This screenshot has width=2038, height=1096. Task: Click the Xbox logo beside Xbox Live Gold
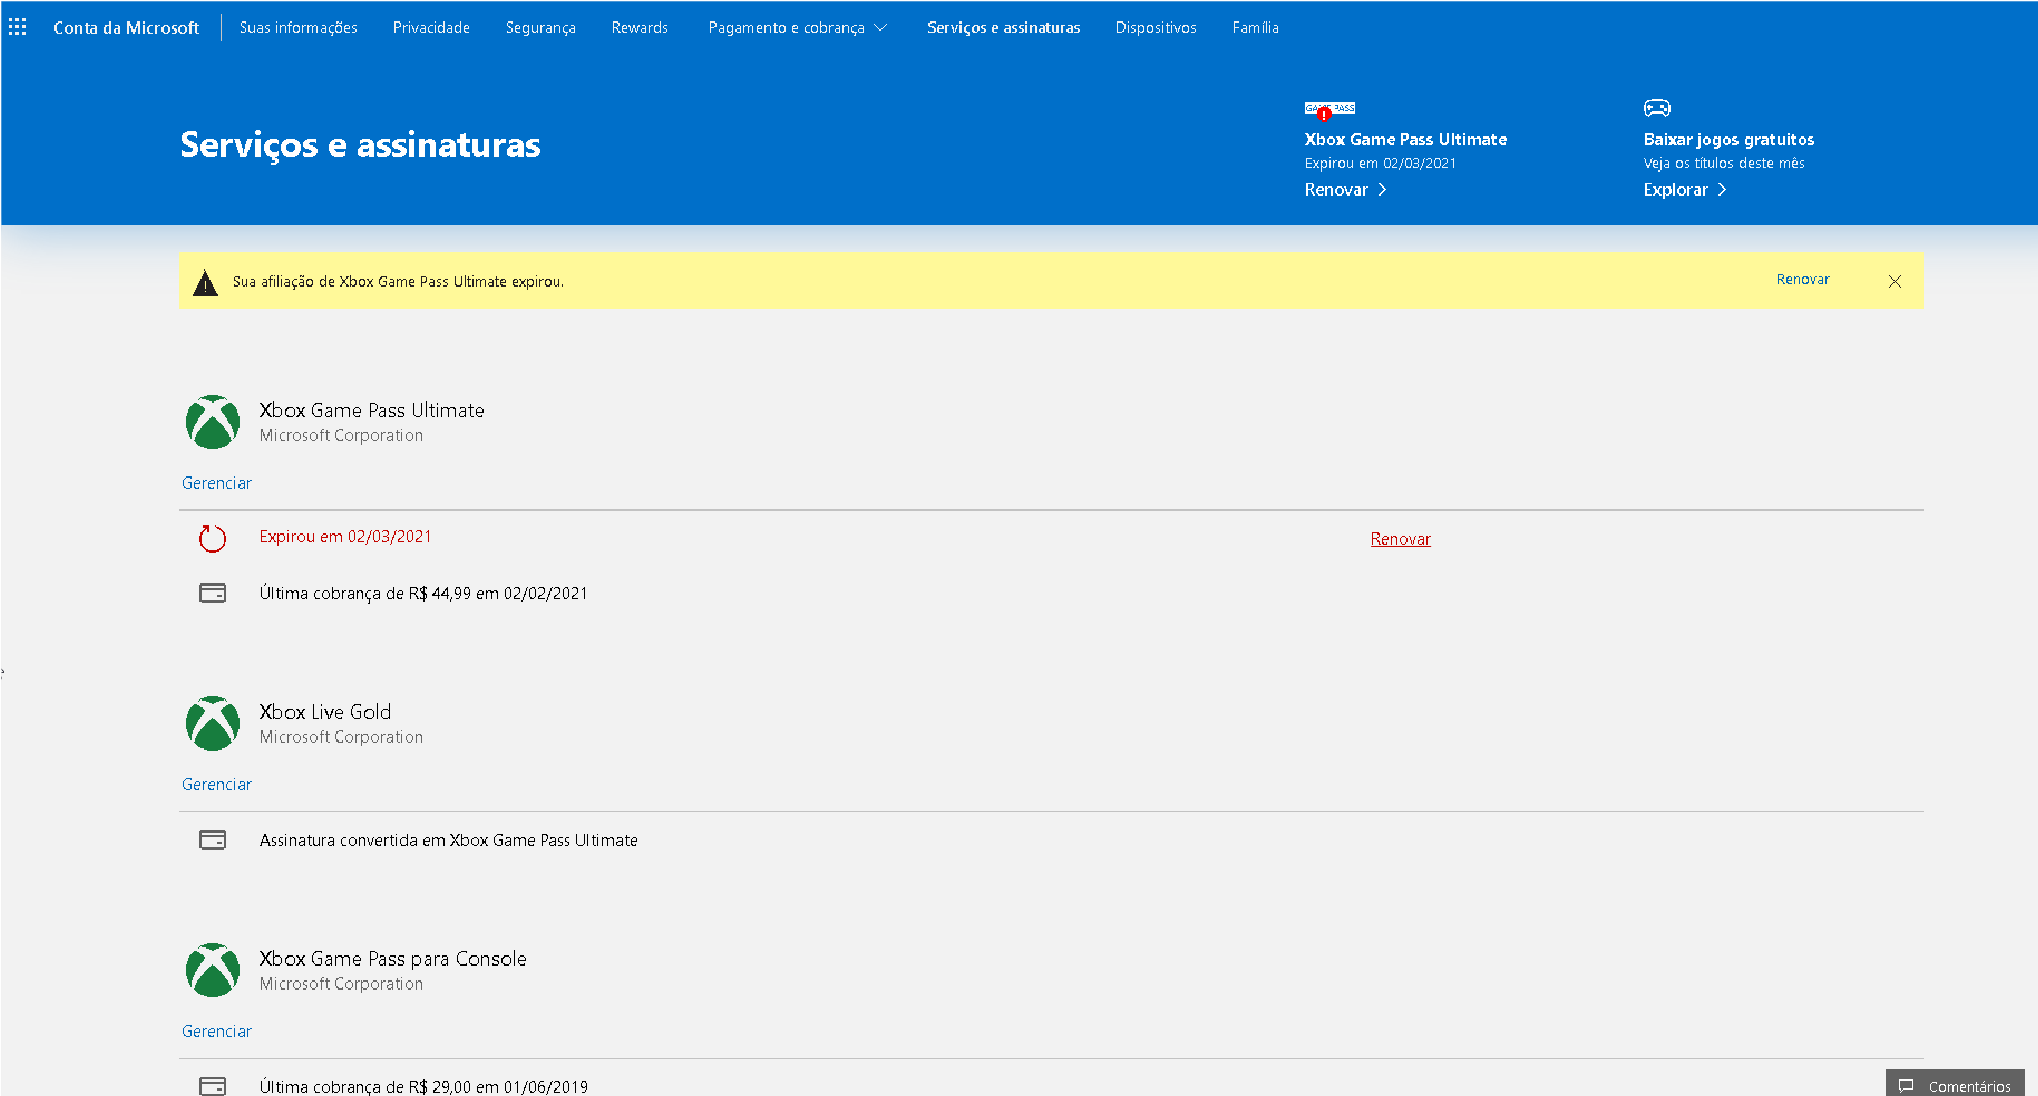tap(213, 723)
